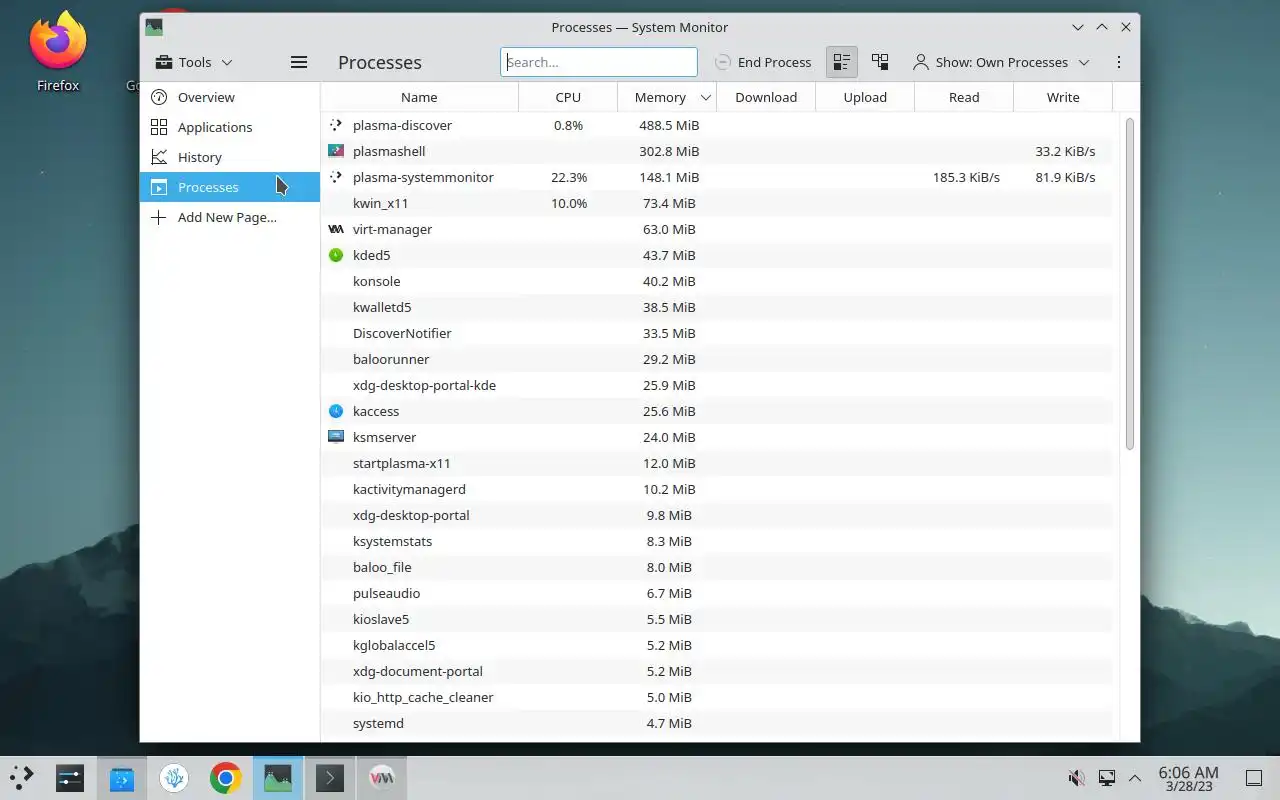
Task: Select the kio_http_cache_cleaner process
Action: pos(716,697)
